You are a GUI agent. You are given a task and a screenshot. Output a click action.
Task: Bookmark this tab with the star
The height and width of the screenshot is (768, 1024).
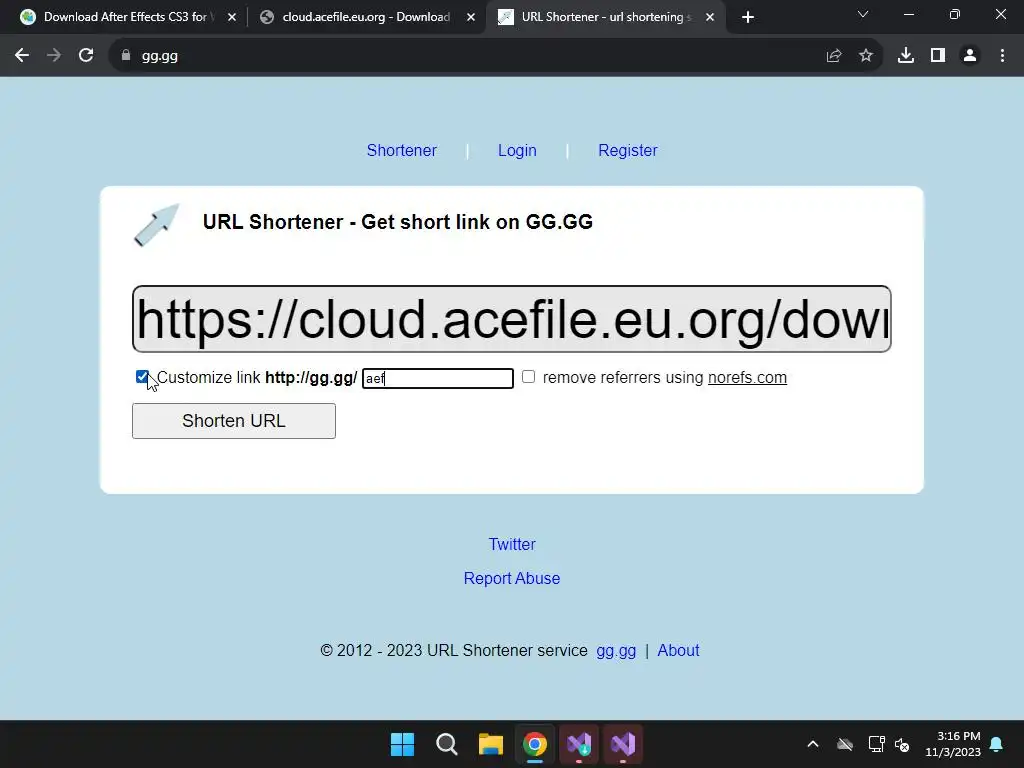866,56
